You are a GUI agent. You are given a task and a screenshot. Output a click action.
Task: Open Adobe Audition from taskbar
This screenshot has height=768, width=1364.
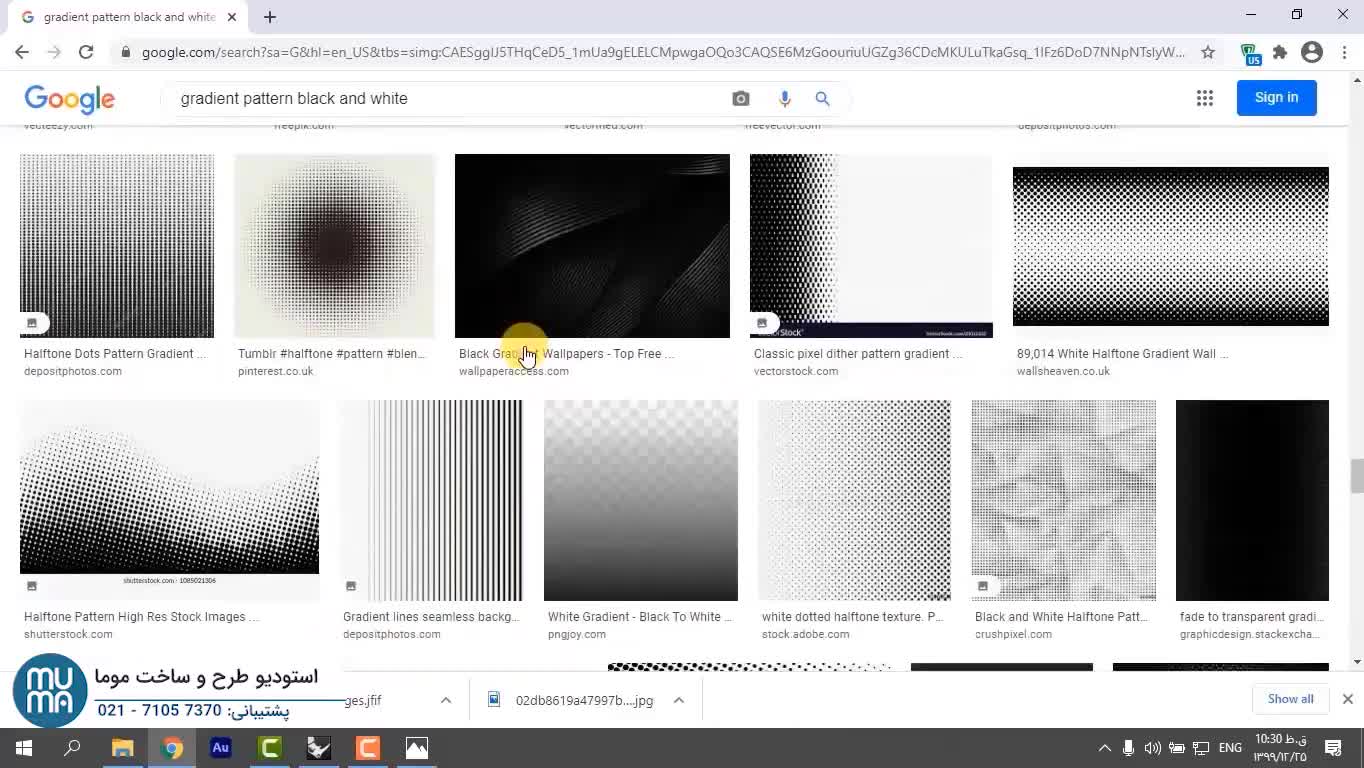221,748
